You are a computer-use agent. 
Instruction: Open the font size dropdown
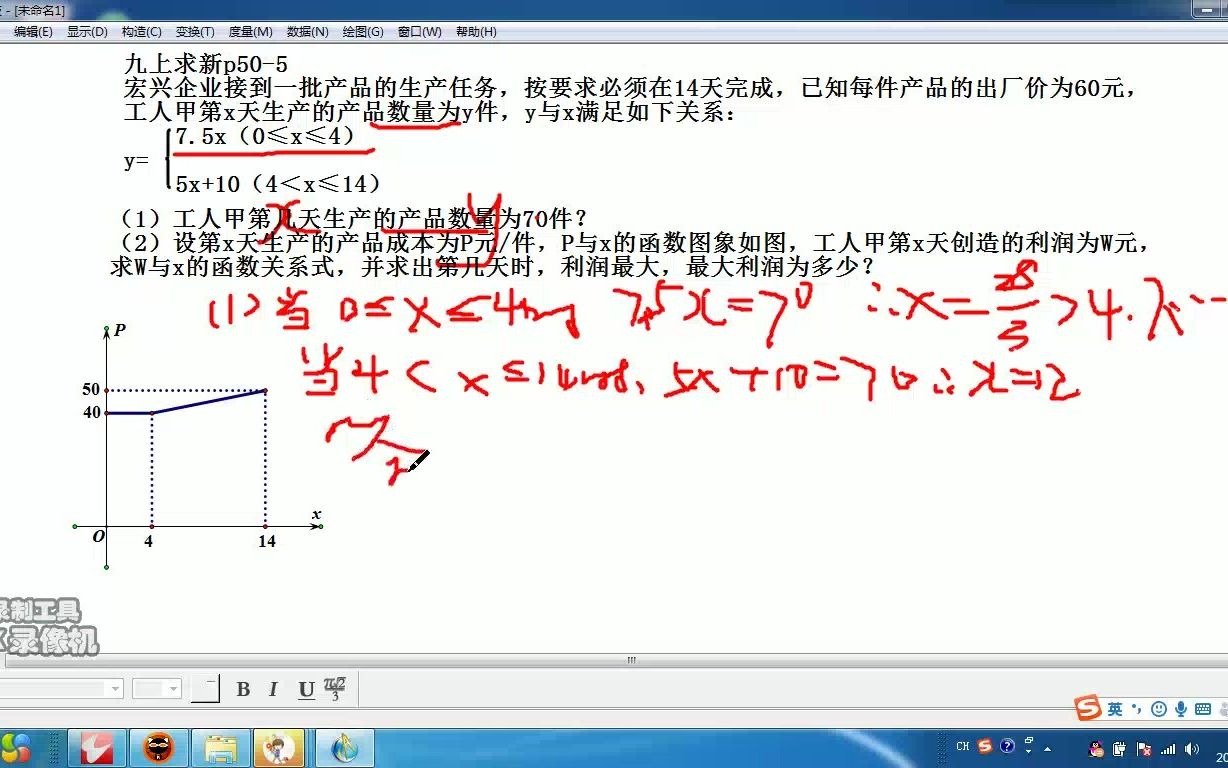(155, 689)
